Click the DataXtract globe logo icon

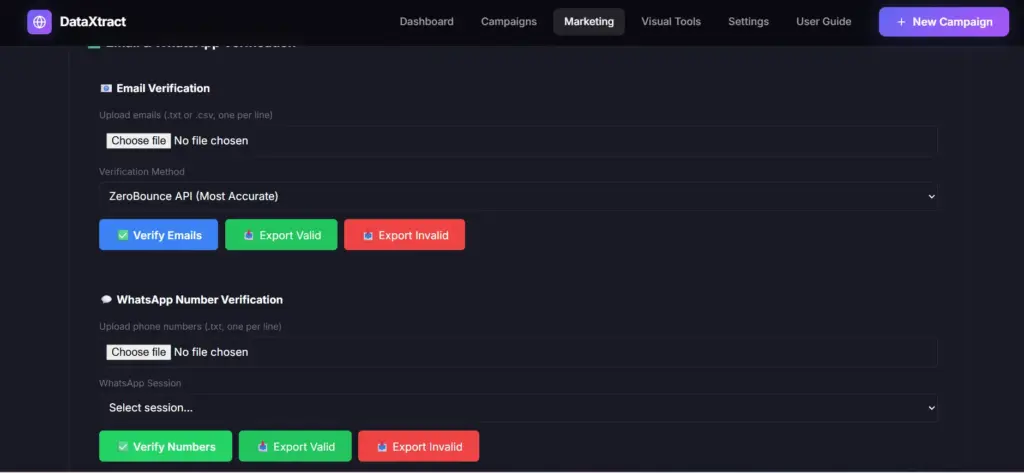(39, 22)
